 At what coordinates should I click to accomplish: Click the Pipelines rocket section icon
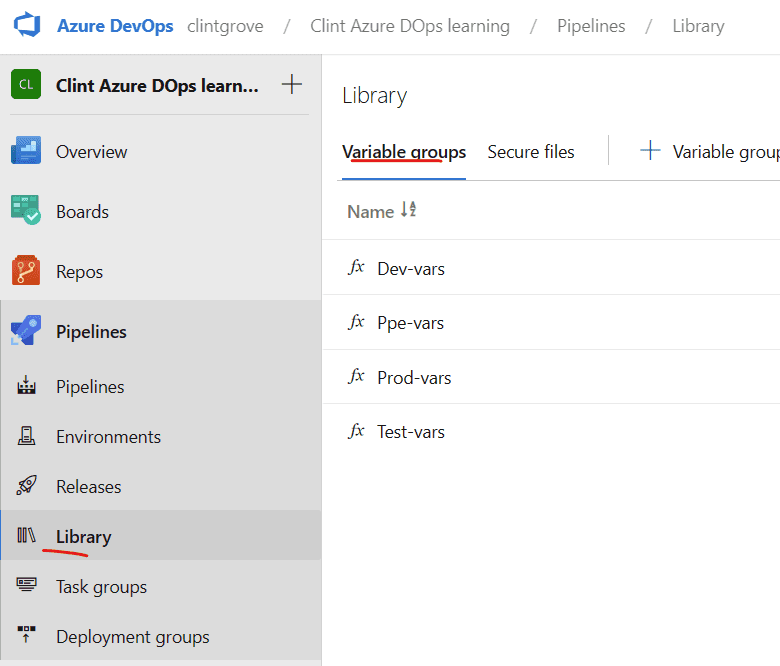(26, 331)
